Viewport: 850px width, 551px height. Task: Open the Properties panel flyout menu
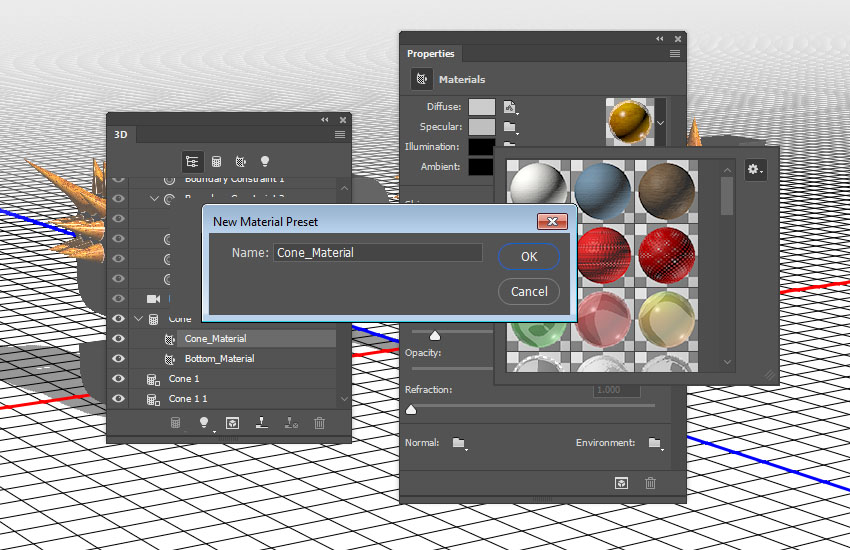(x=675, y=53)
